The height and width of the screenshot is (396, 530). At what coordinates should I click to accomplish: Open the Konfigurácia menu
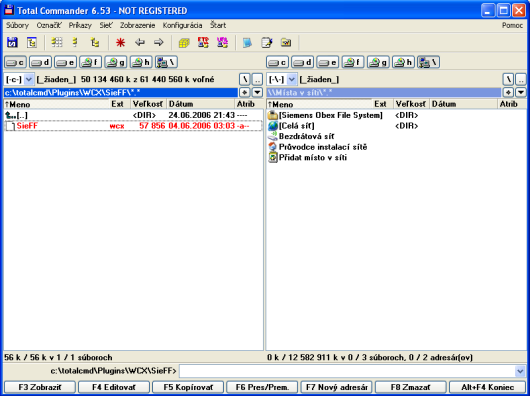183,26
